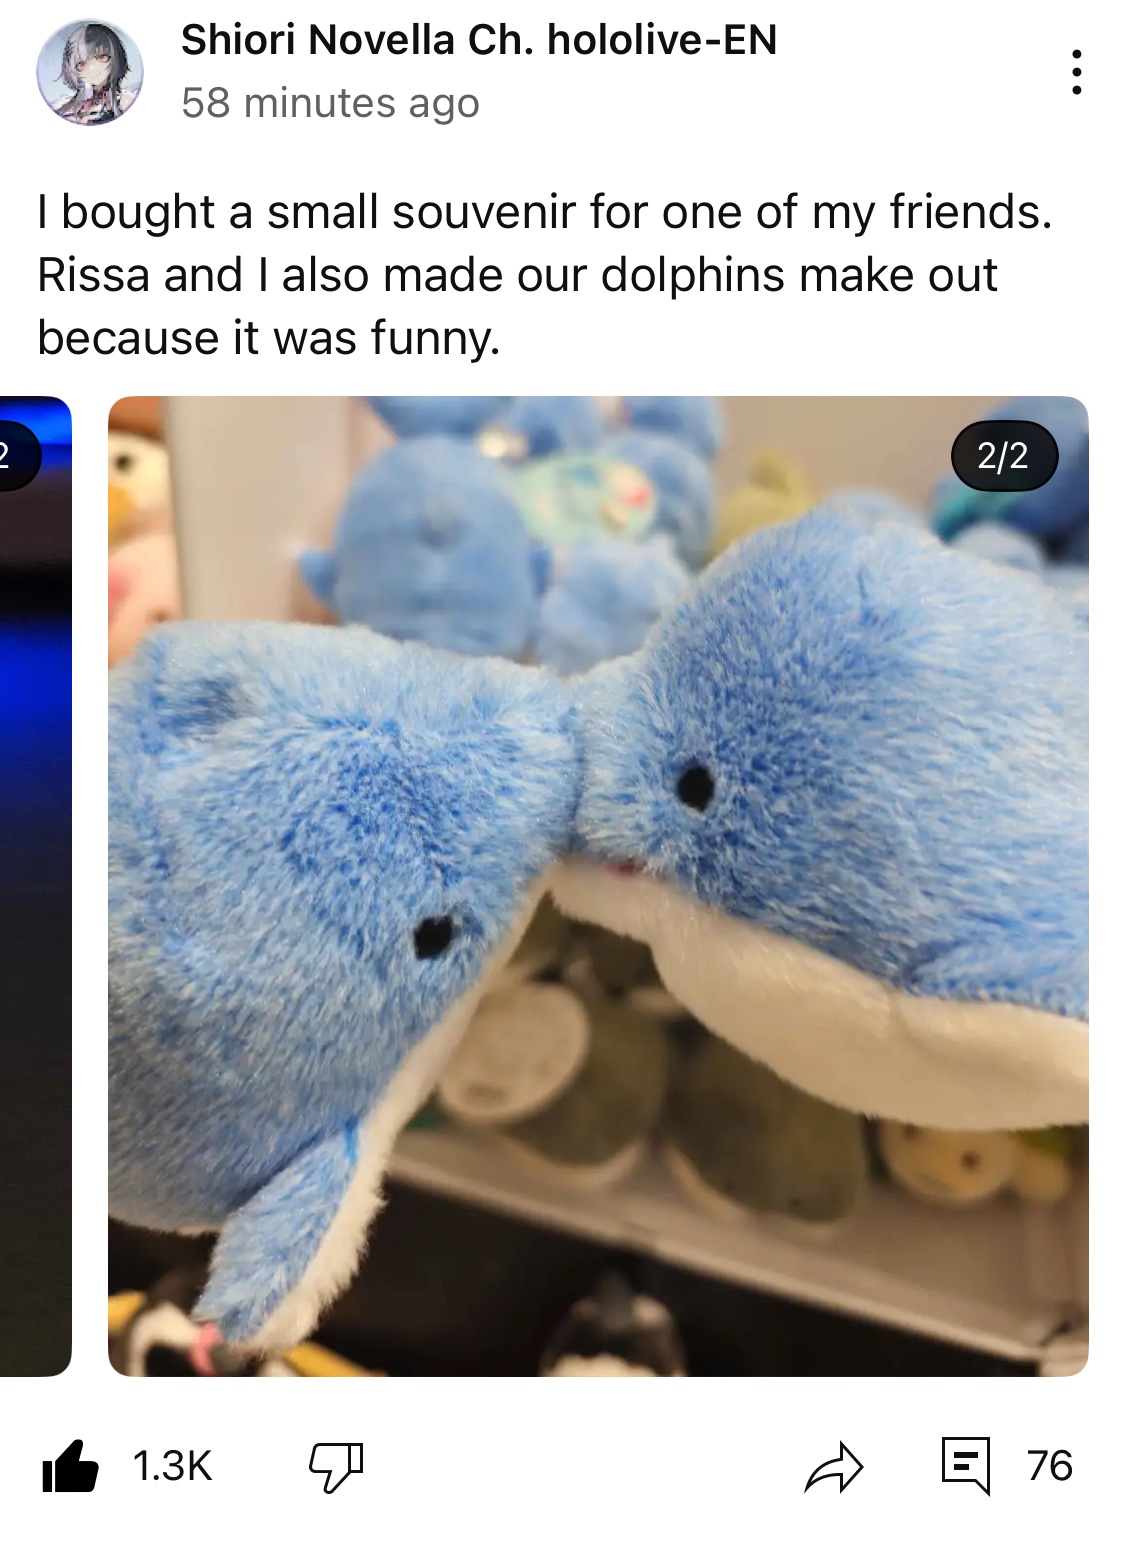
Task: Like the post with thumbs up
Action: (x=70, y=1466)
